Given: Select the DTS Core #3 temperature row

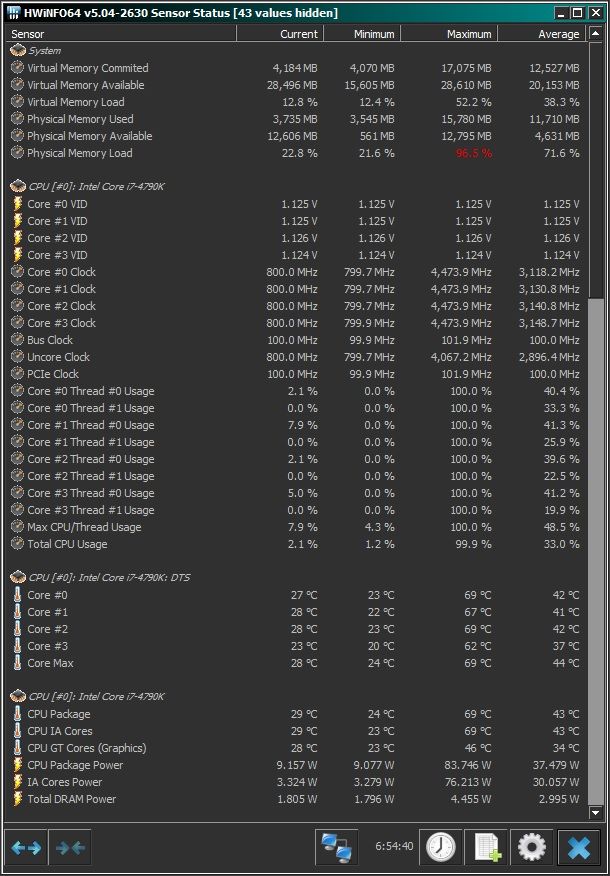Looking at the screenshot, I should coord(296,646).
